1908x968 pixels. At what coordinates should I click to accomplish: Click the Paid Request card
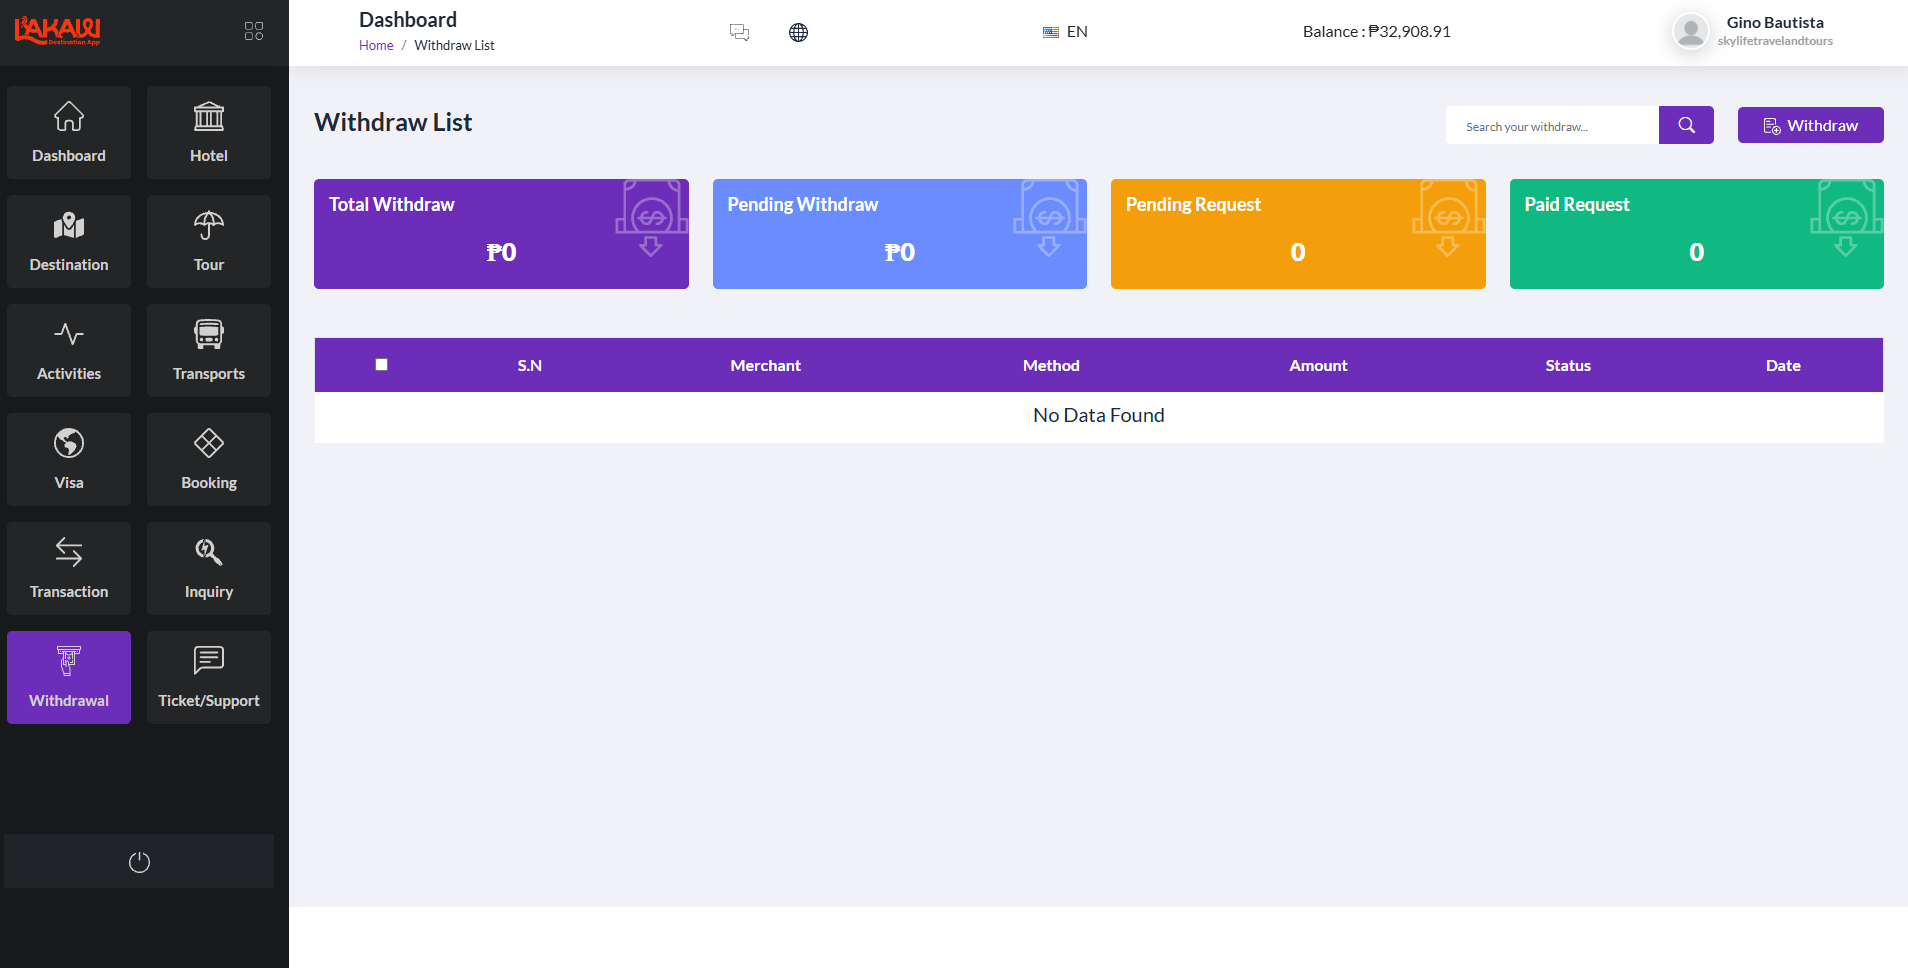(1697, 234)
